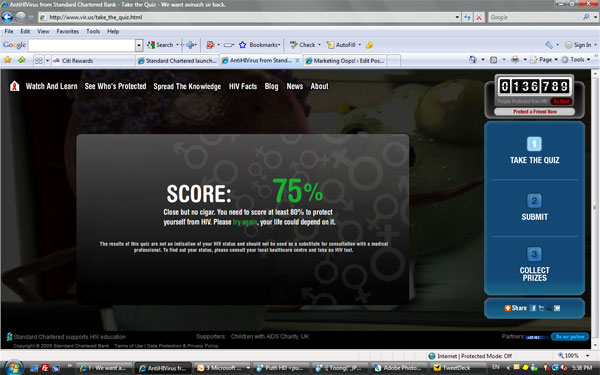Open the Help menu

click(113, 31)
